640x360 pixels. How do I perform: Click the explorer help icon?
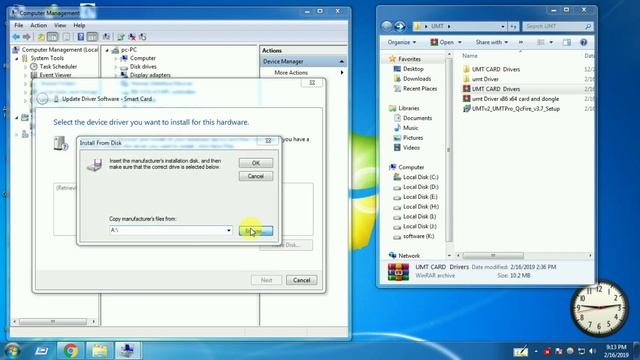coord(584,42)
